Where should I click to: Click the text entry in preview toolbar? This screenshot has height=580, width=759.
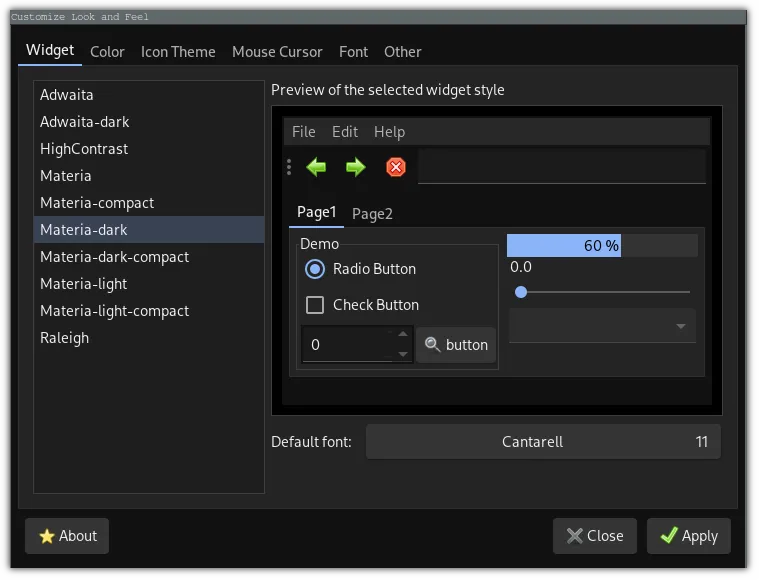(x=561, y=167)
